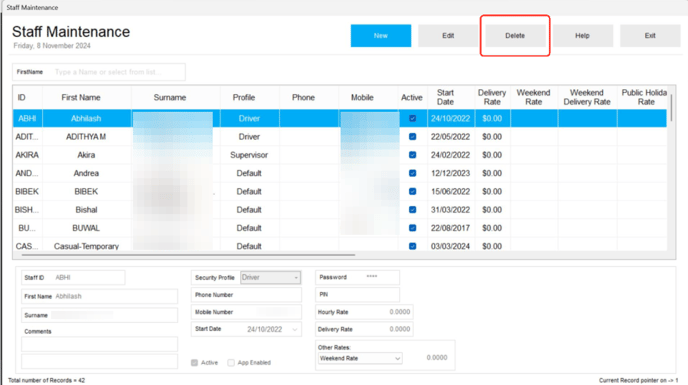This screenshot has width=688, height=385.
Task: Open the Start Date picker dropdown
Action: [x=295, y=329]
